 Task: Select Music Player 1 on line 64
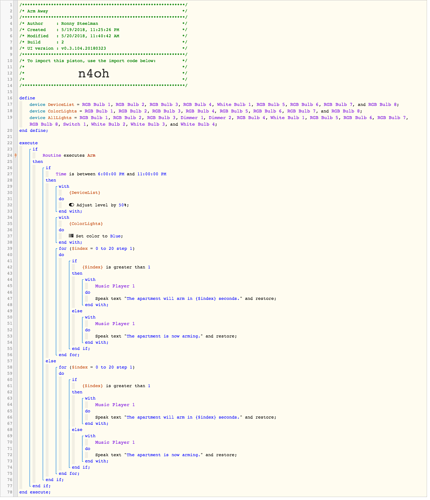point(115,405)
